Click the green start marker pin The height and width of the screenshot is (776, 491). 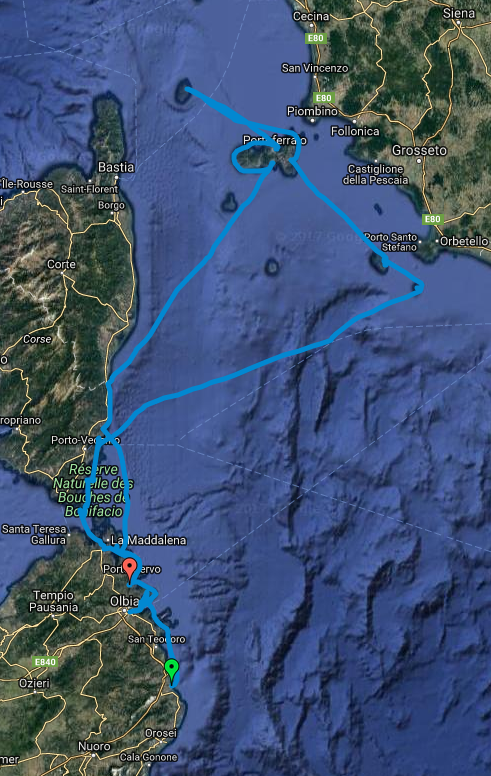click(x=171, y=671)
